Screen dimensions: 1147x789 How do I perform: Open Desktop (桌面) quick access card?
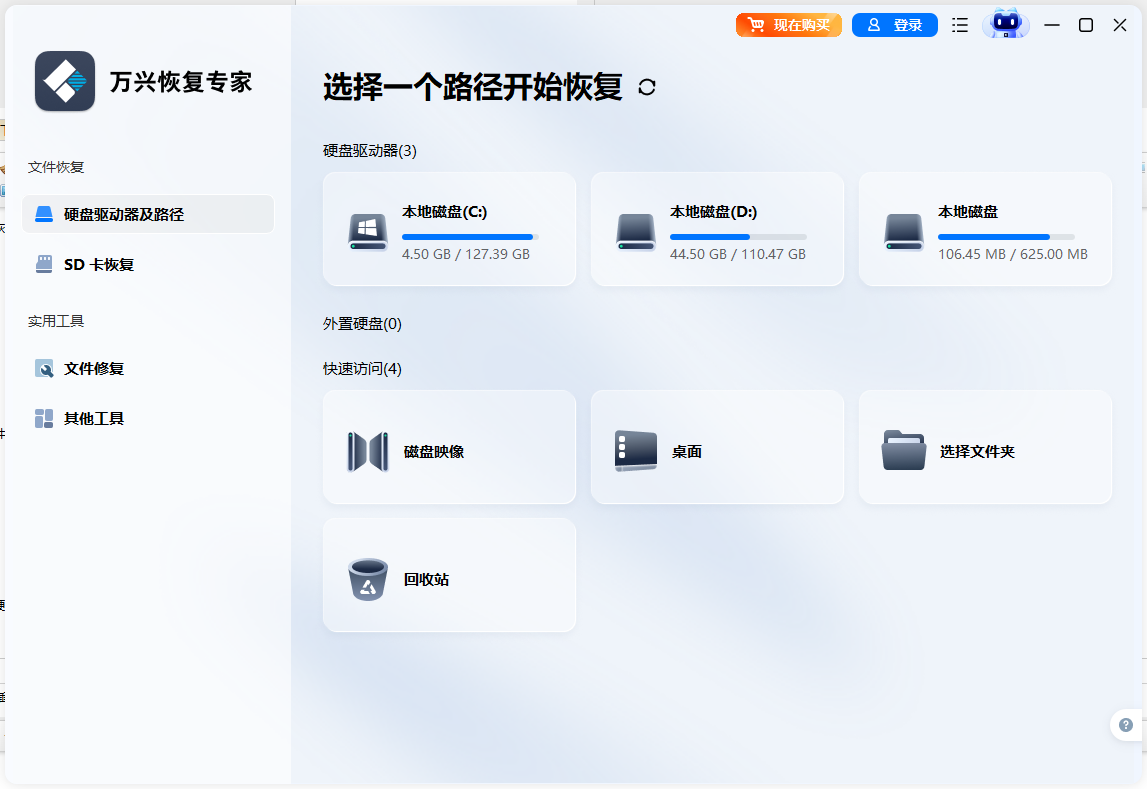click(x=717, y=447)
